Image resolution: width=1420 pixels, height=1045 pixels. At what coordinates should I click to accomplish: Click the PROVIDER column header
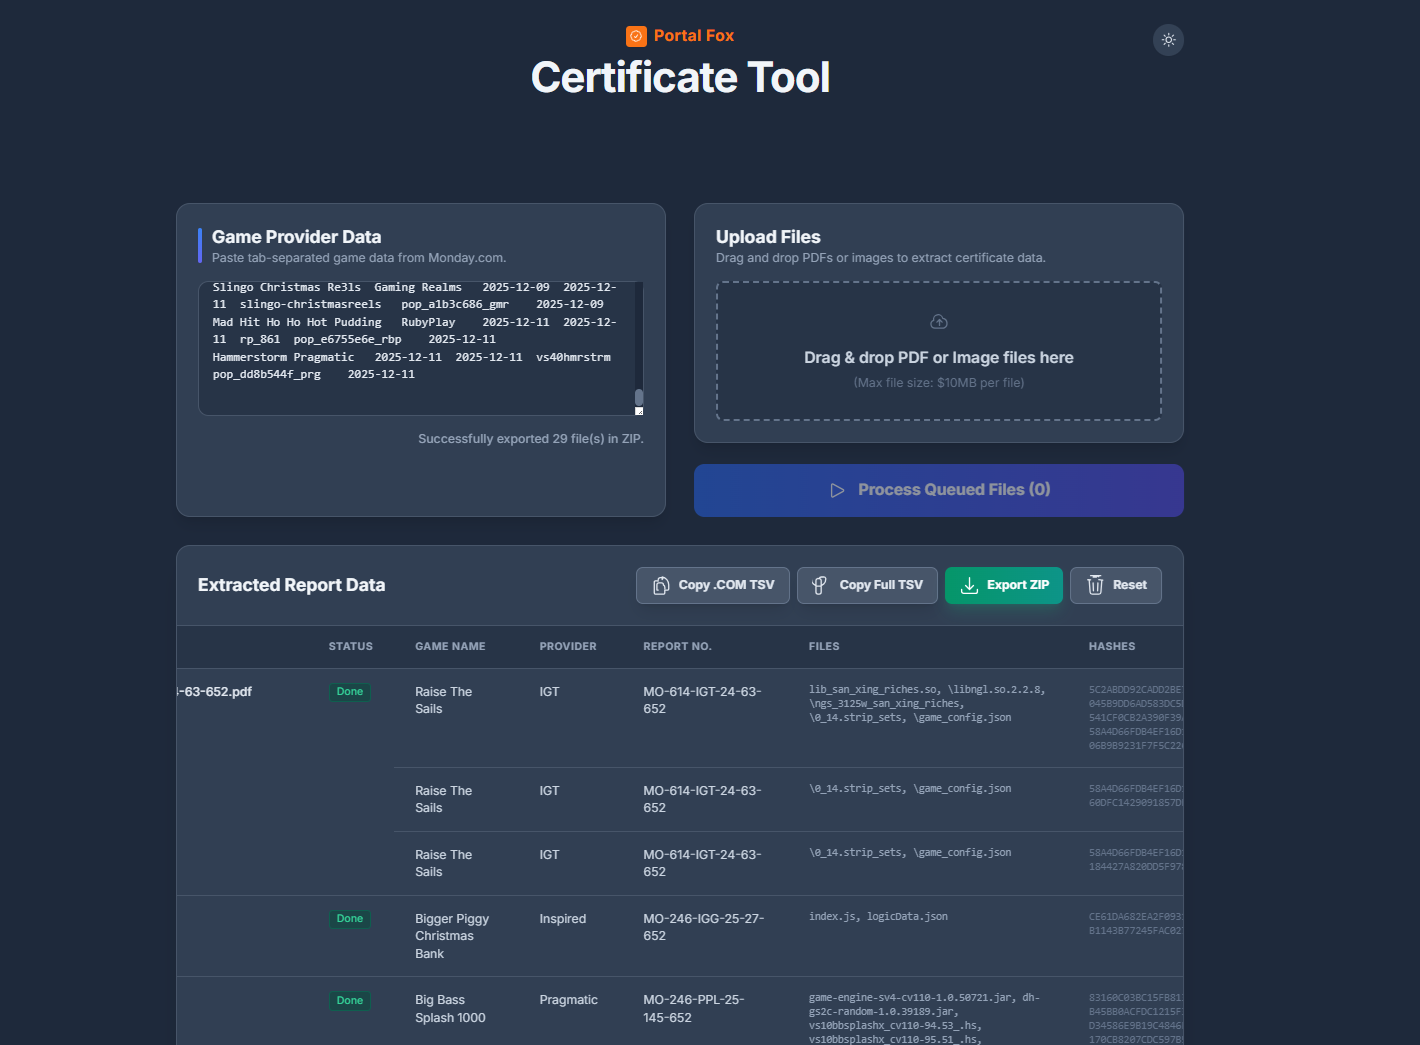click(568, 647)
